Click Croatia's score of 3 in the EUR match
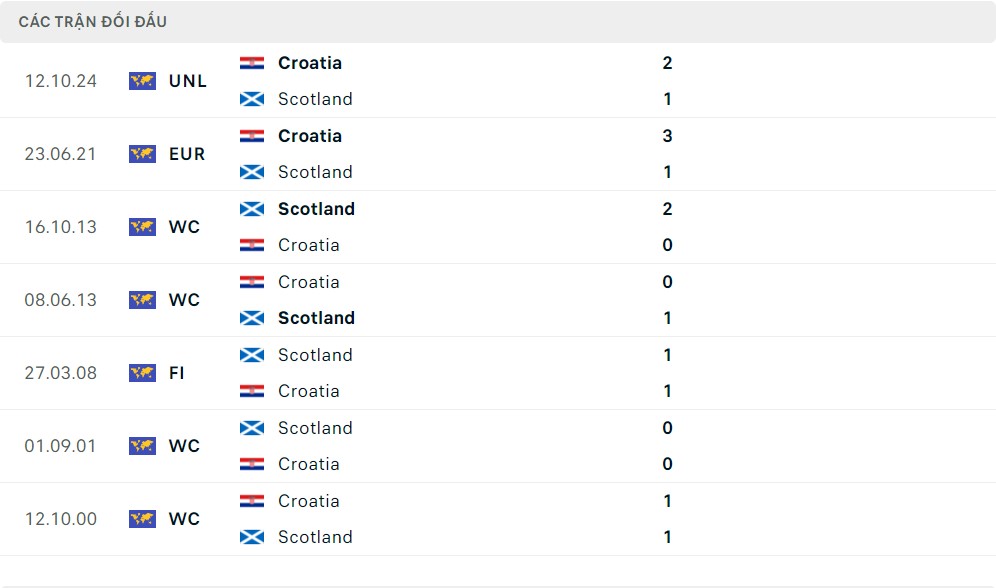The height and width of the screenshot is (588, 996). coord(667,136)
